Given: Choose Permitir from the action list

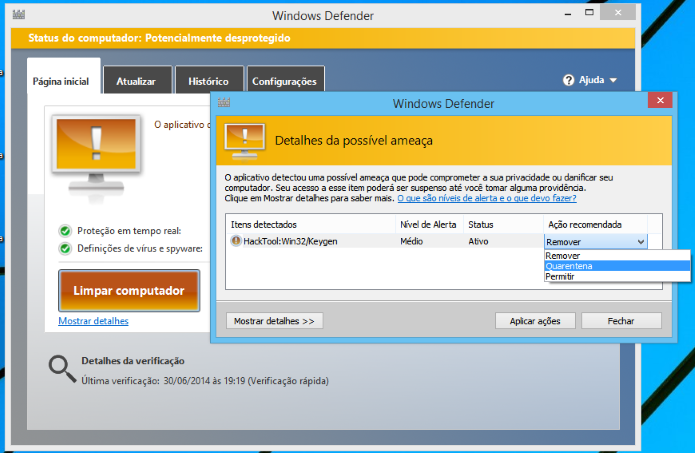Looking at the screenshot, I should pyautogui.click(x=617, y=276).
